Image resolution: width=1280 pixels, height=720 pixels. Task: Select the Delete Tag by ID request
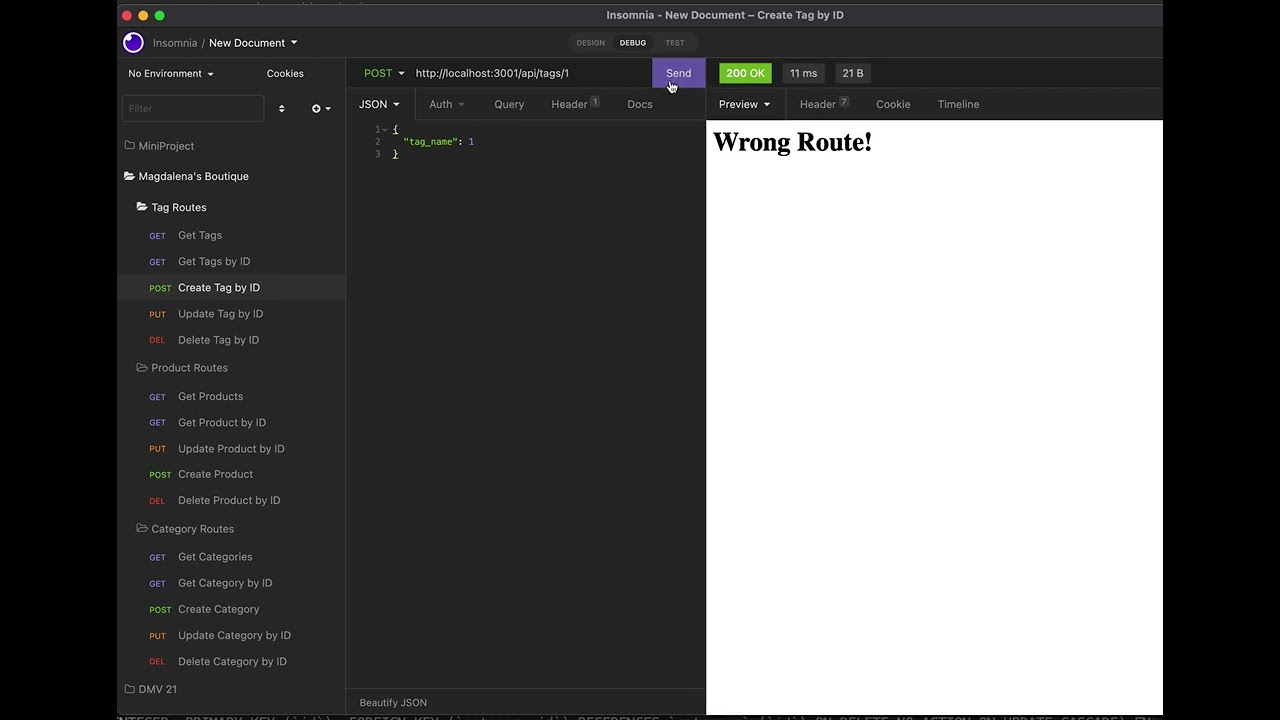pyautogui.click(x=231, y=340)
